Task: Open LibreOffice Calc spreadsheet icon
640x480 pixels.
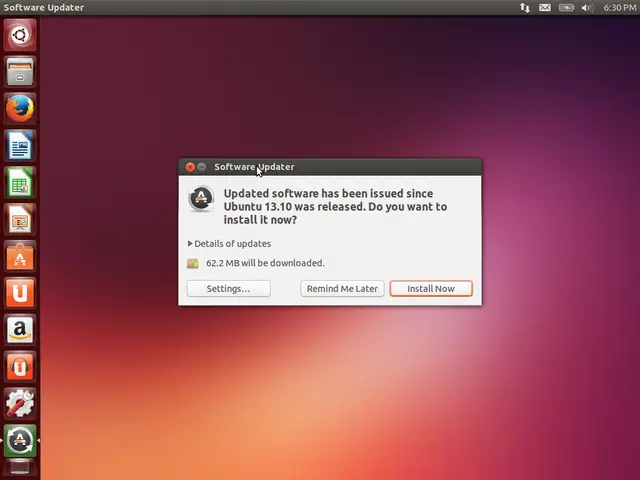Action: 20,182
